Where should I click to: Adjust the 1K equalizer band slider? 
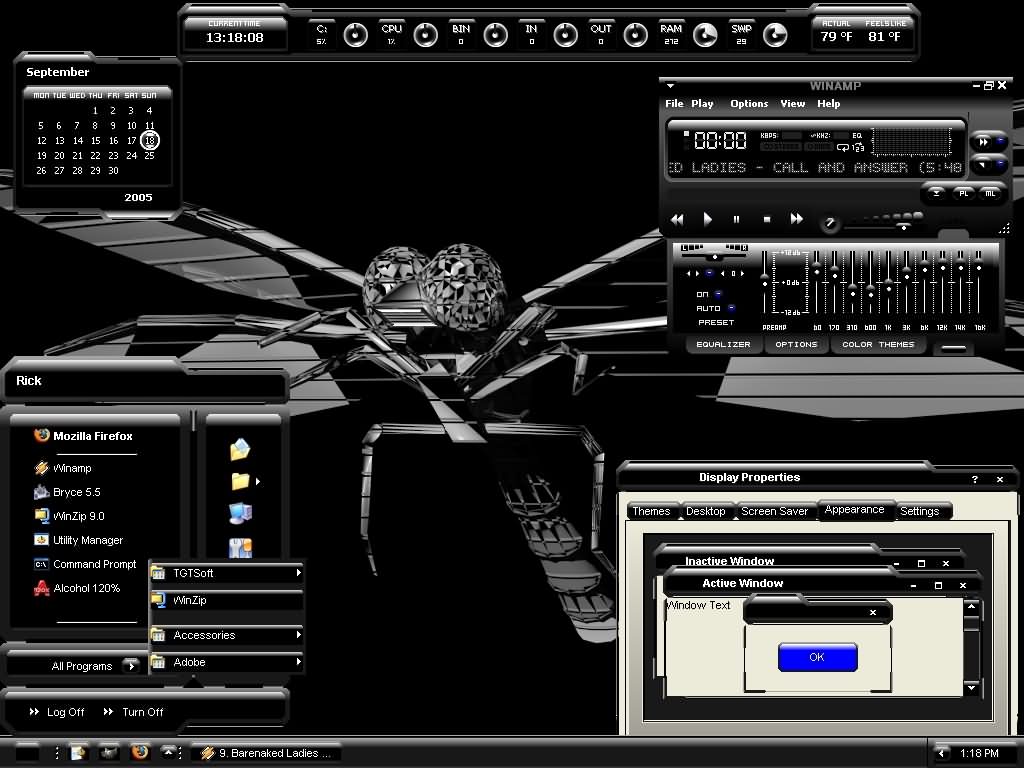888,283
